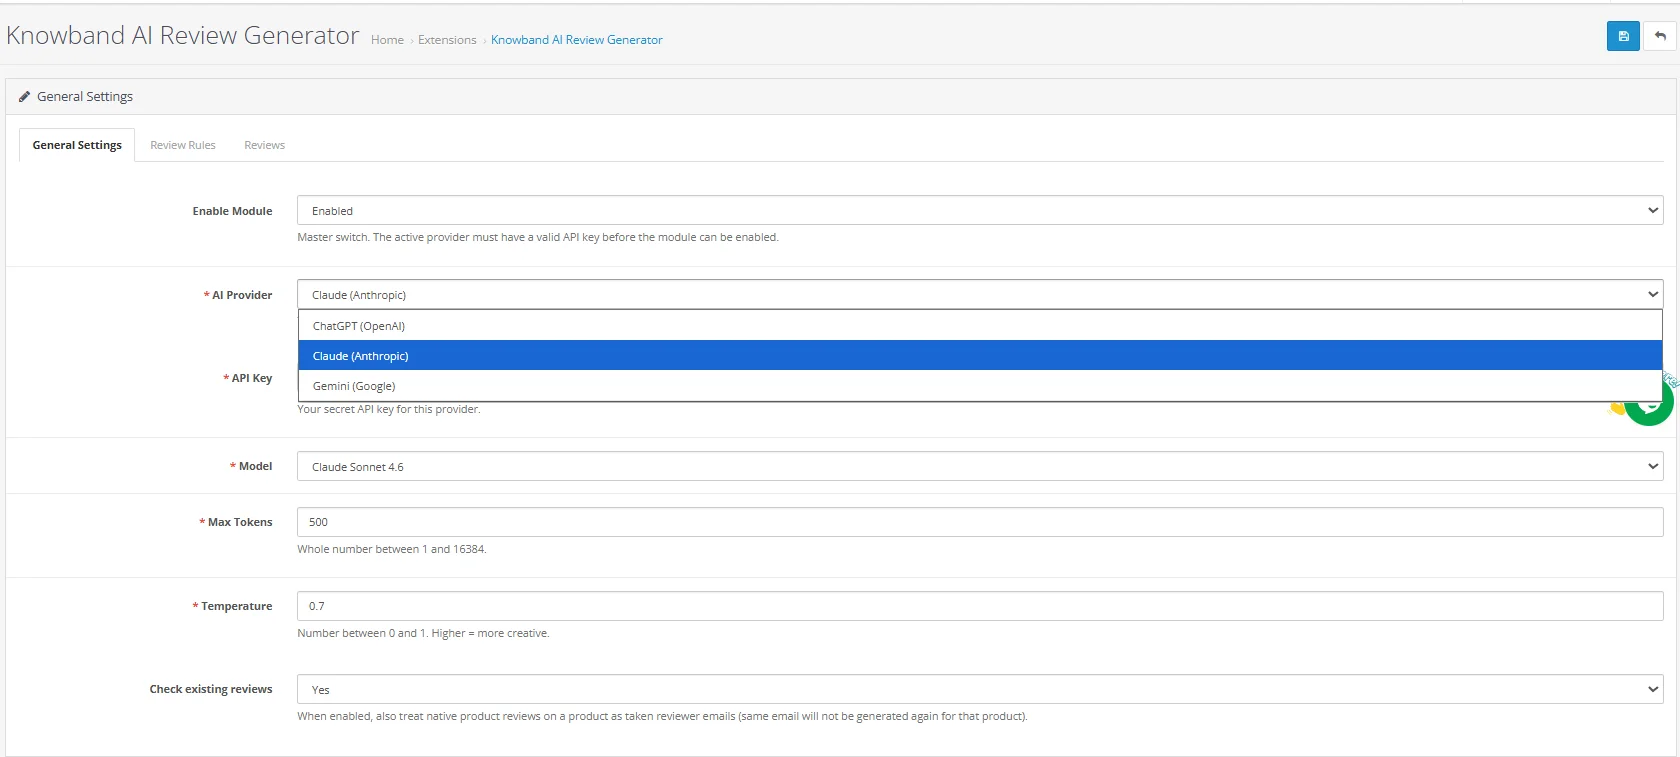The width and height of the screenshot is (1680, 757).
Task: Open the Model dropdown
Action: (x=980, y=466)
